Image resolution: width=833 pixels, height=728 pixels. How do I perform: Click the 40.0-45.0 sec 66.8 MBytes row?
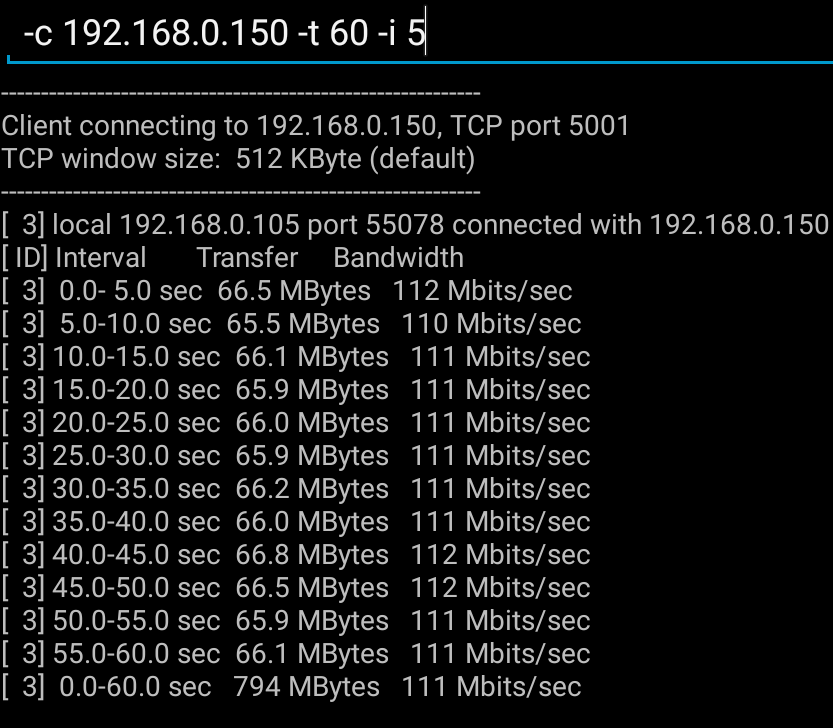296,555
